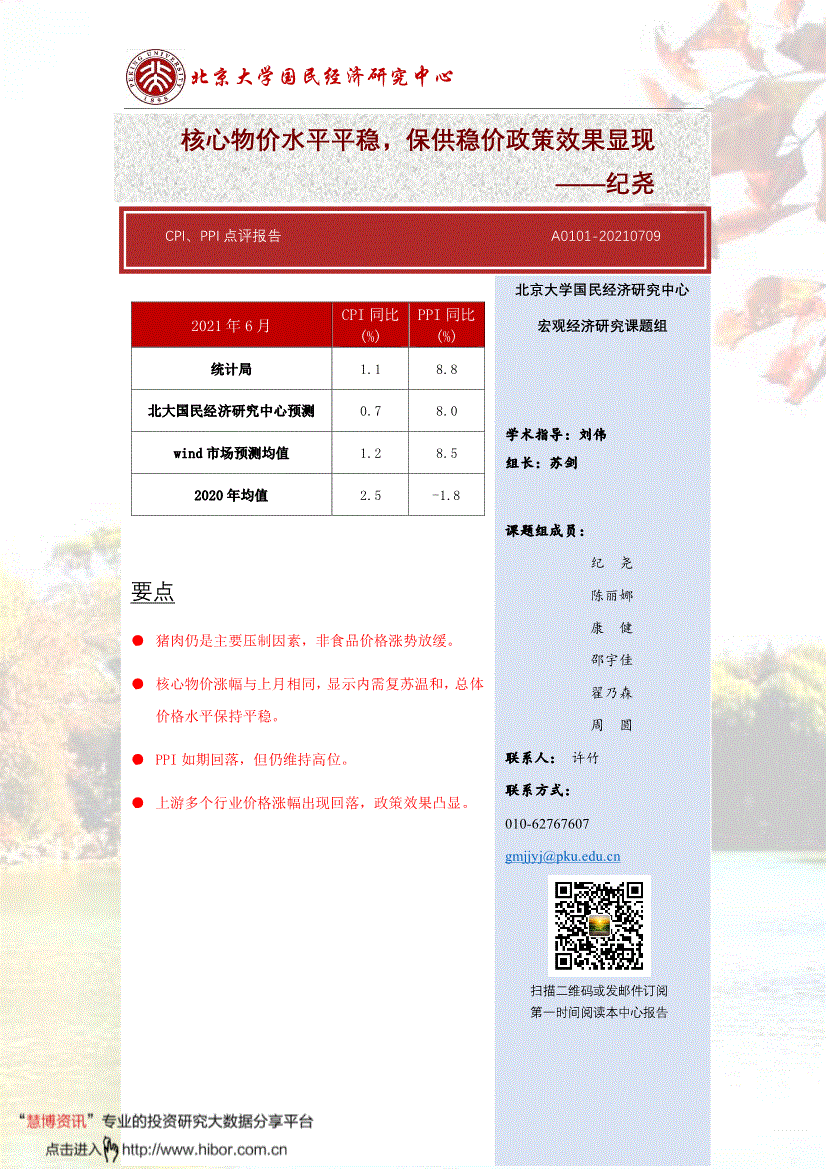Click the sidebar heading 北京大学国民经济研究中心
826x1169 pixels.
602,290
